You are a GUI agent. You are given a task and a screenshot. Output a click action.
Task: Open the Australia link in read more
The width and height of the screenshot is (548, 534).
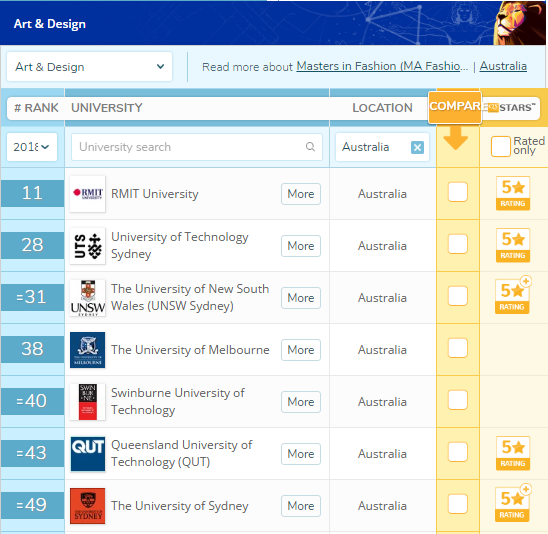coord(503,66)
